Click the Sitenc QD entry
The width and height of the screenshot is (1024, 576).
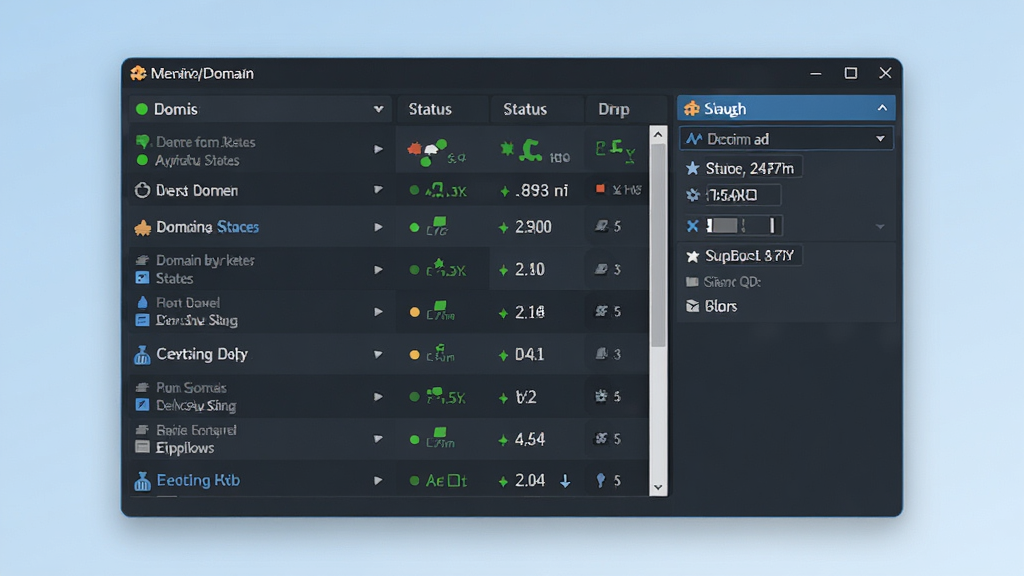724,281
